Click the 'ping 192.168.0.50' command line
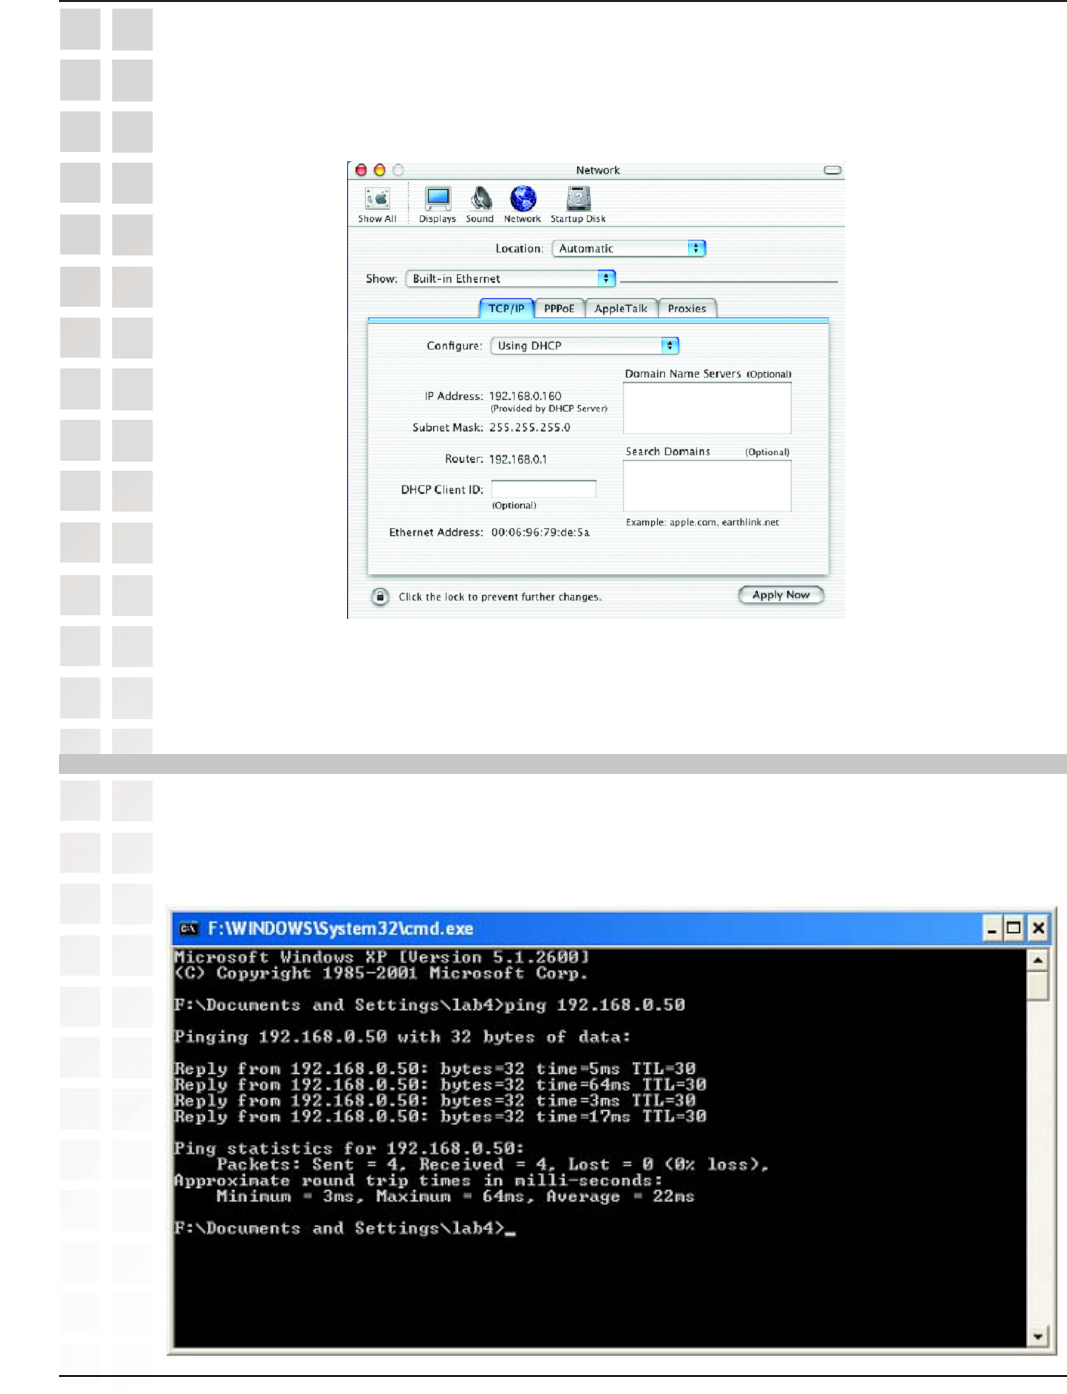The height and width of the screenshot is (1394, 1067). [430, 1005]
